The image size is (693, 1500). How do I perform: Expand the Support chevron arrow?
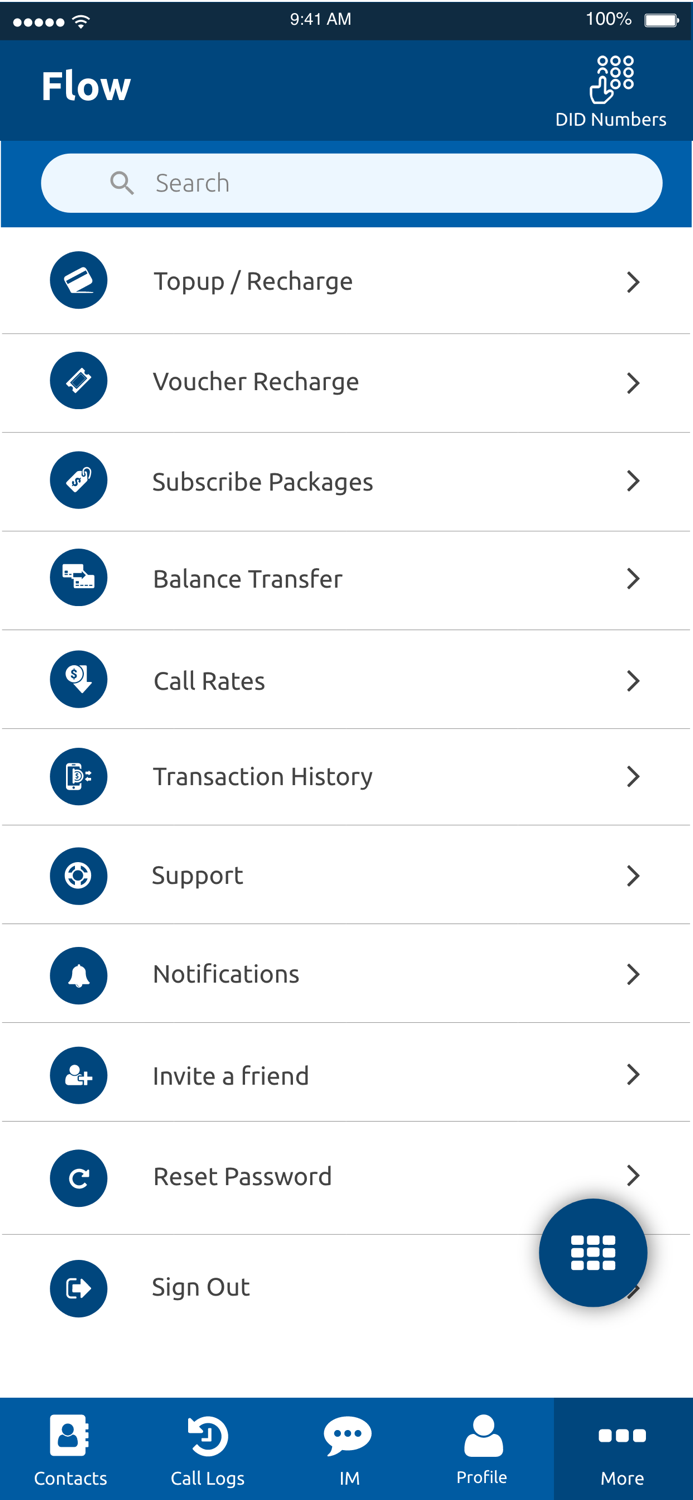633,876
